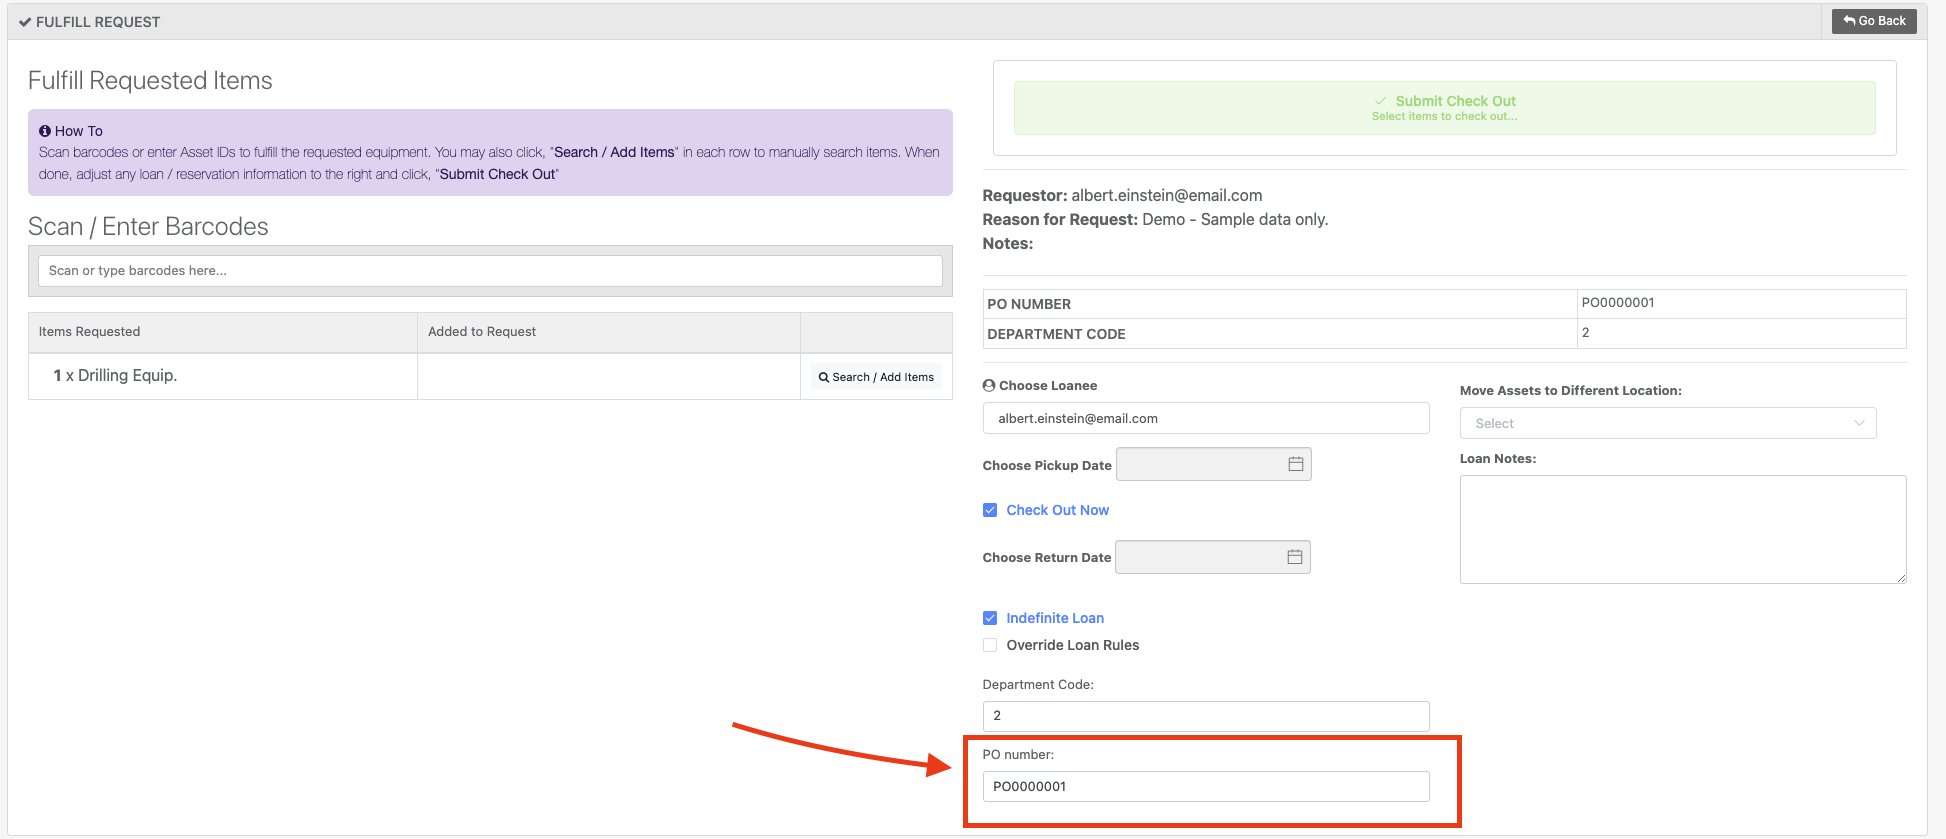Click the Department Code input field

pyautogui.click(x=1206, y=716)
